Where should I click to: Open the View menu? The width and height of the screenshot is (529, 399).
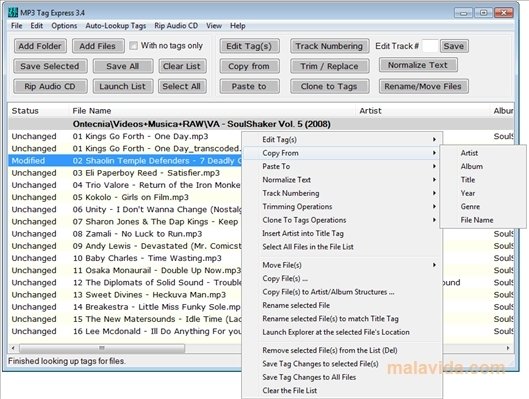click(214, 26)
